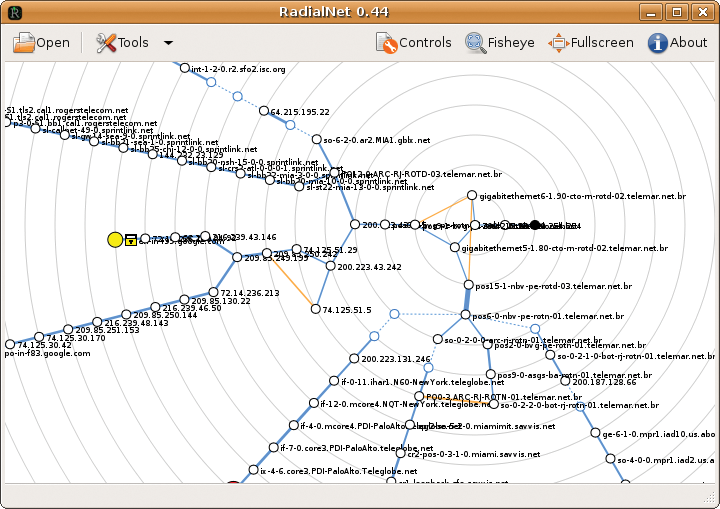Click the window resize grip in status bar
720x509 pixels.
(x=709, y=498)
